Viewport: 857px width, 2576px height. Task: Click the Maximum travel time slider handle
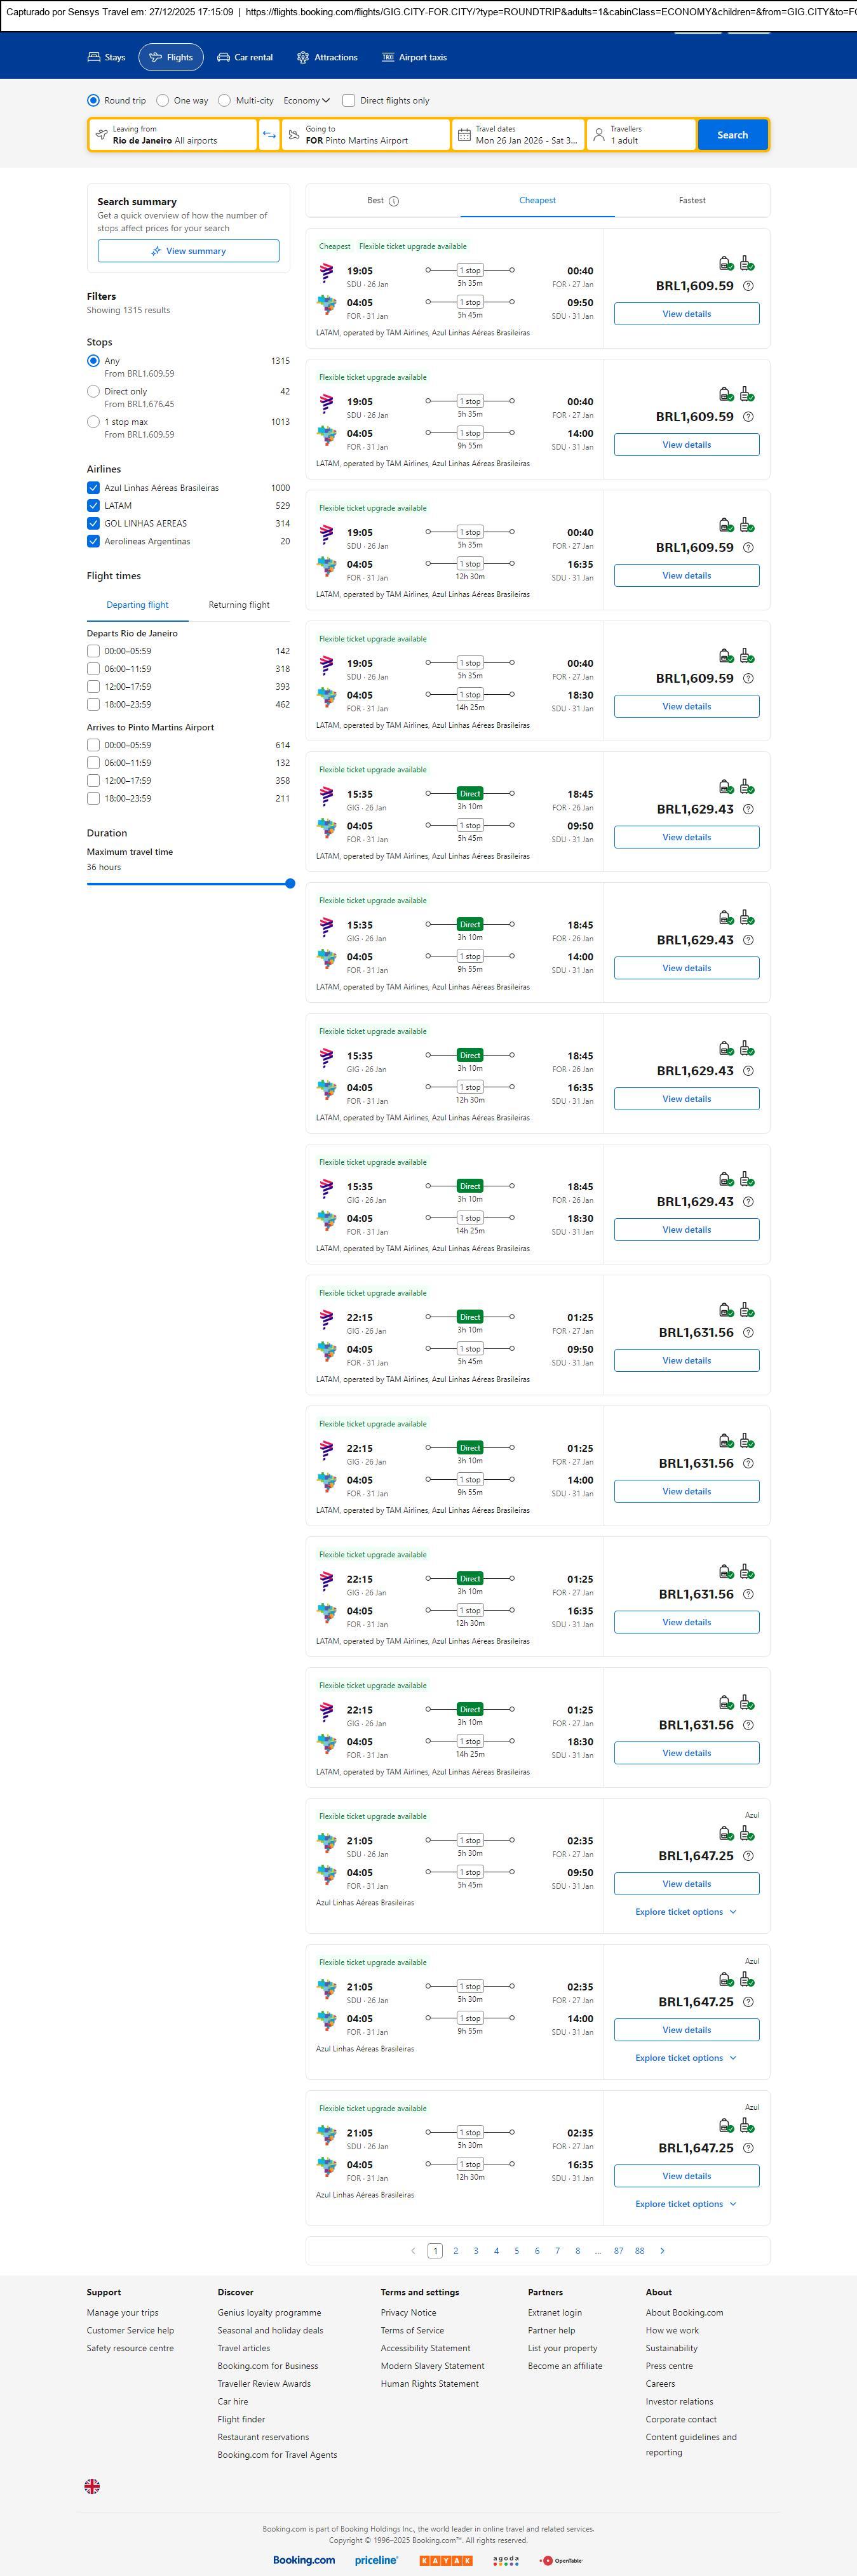290,883
